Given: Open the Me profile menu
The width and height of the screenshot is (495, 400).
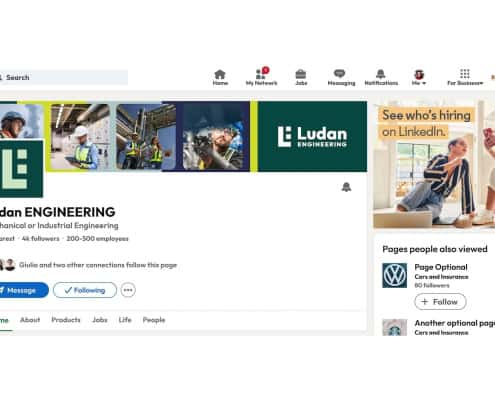Looking at the screenshot, I should [x=419, y=77].
